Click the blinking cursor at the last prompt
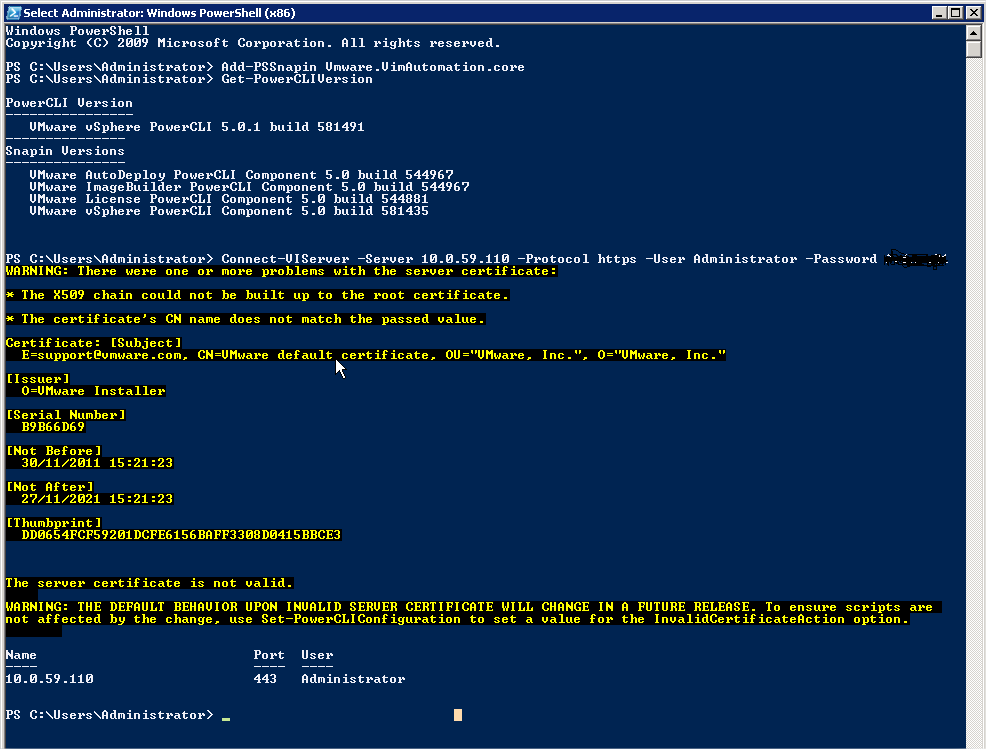Viewport: 986px width, 749px height. tap(226, 716)
